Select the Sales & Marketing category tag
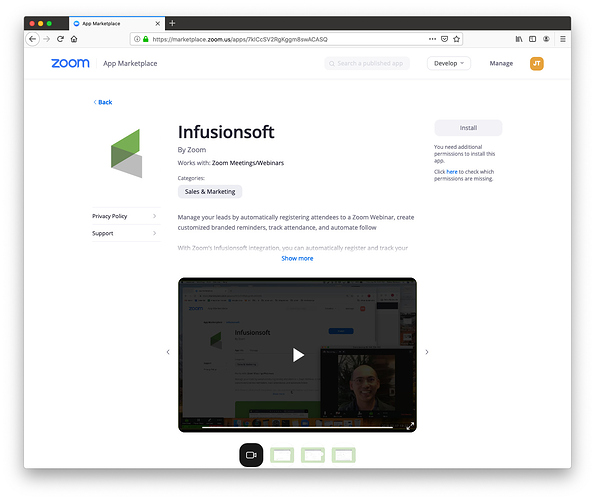595x500 pixels. point(210,192)
